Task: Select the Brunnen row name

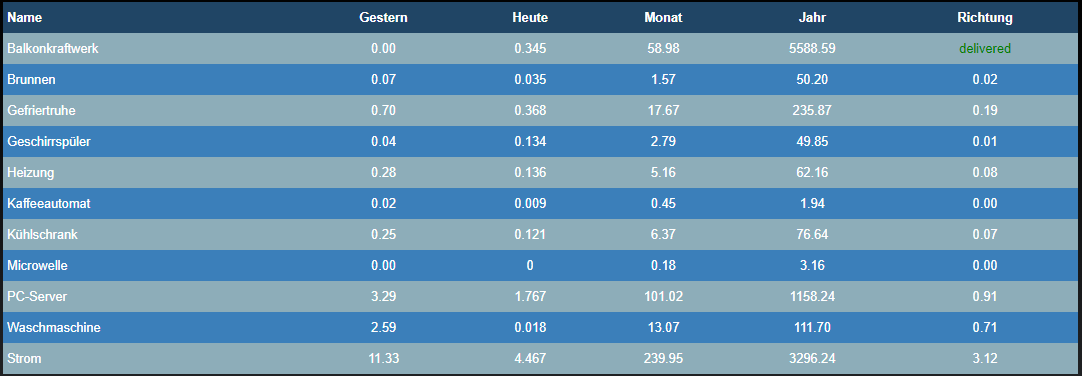Action: pyautogui.click(x=31, y=79)
